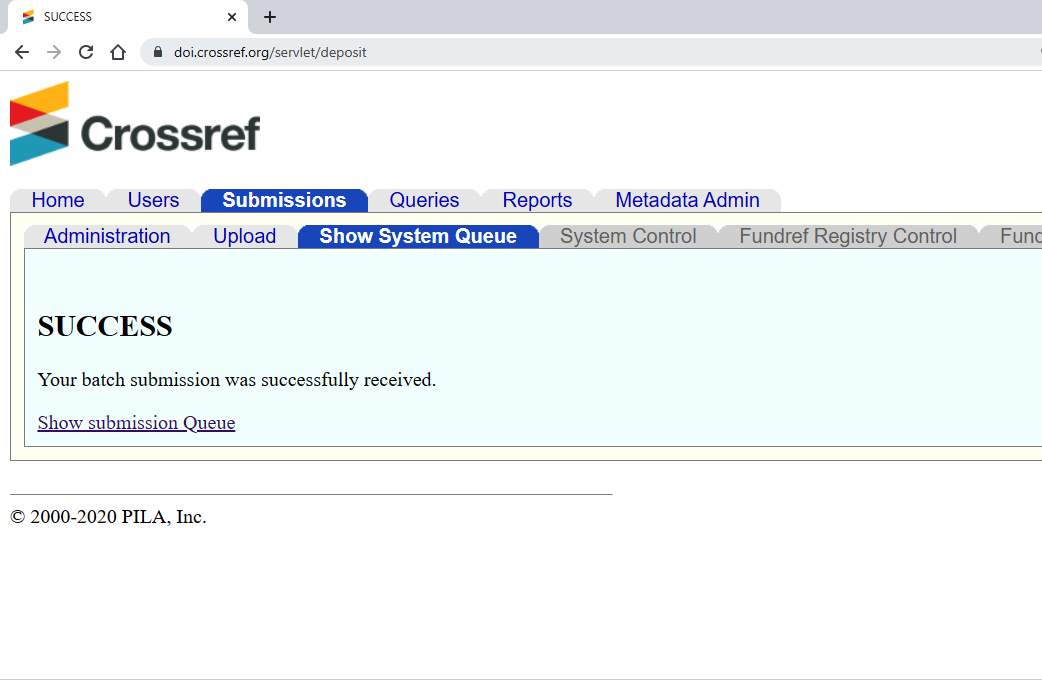Open the Fundref Registry Control sub-tab

coord(848,236)
